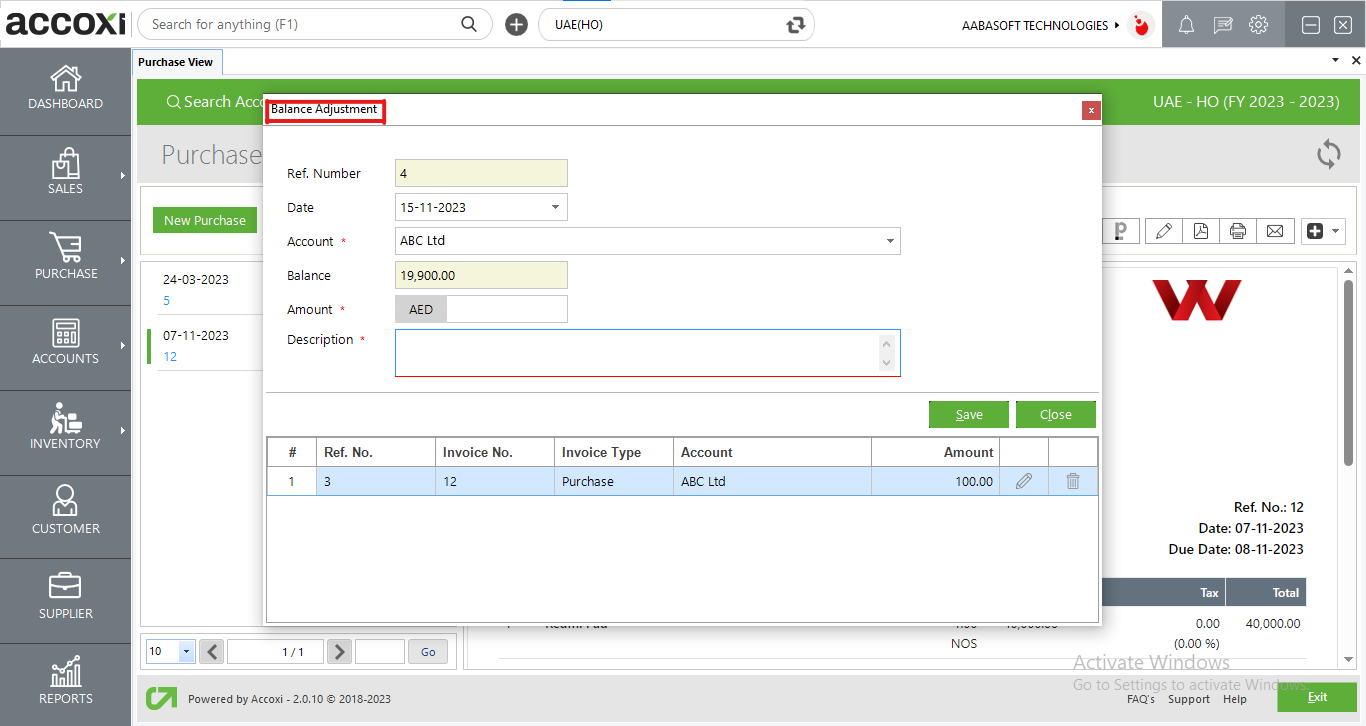Open edit pencil icon in the toolbar
1366x726 pixels.
[x=1163, y=230]
